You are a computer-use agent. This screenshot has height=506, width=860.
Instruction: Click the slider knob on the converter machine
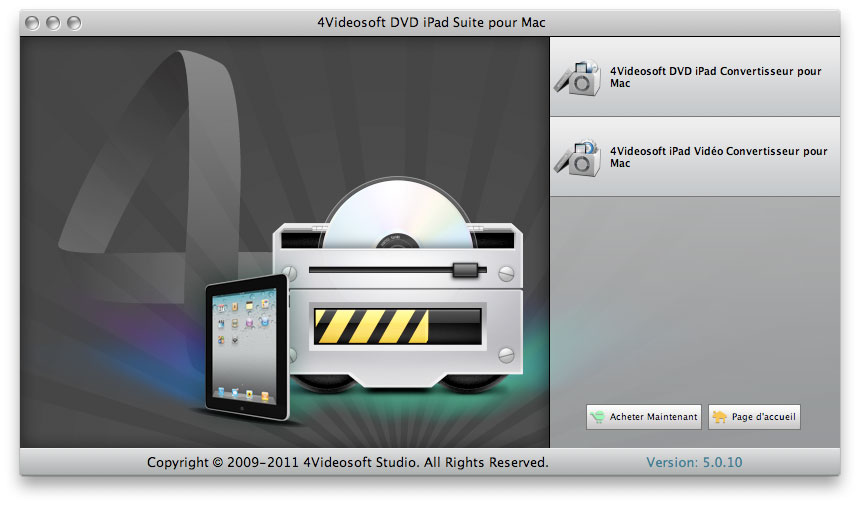(x=463, y=270)
